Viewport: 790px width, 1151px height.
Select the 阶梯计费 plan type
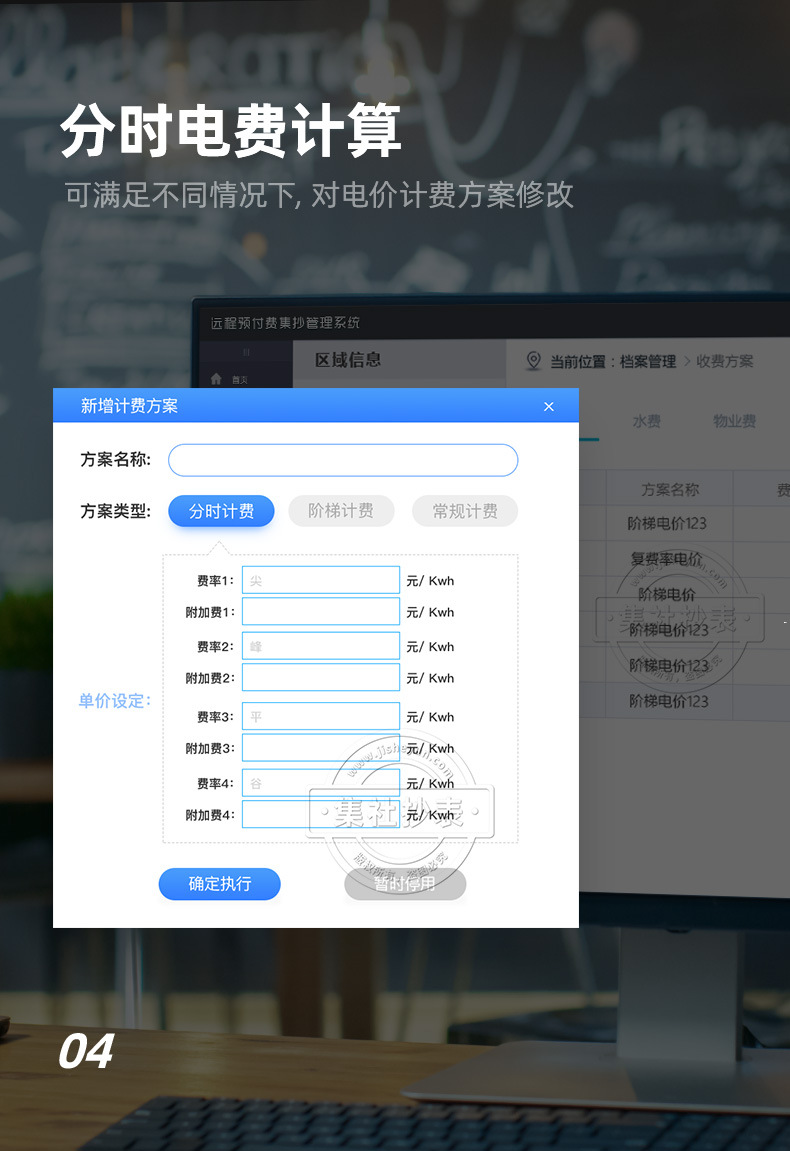tap(341, 511)
